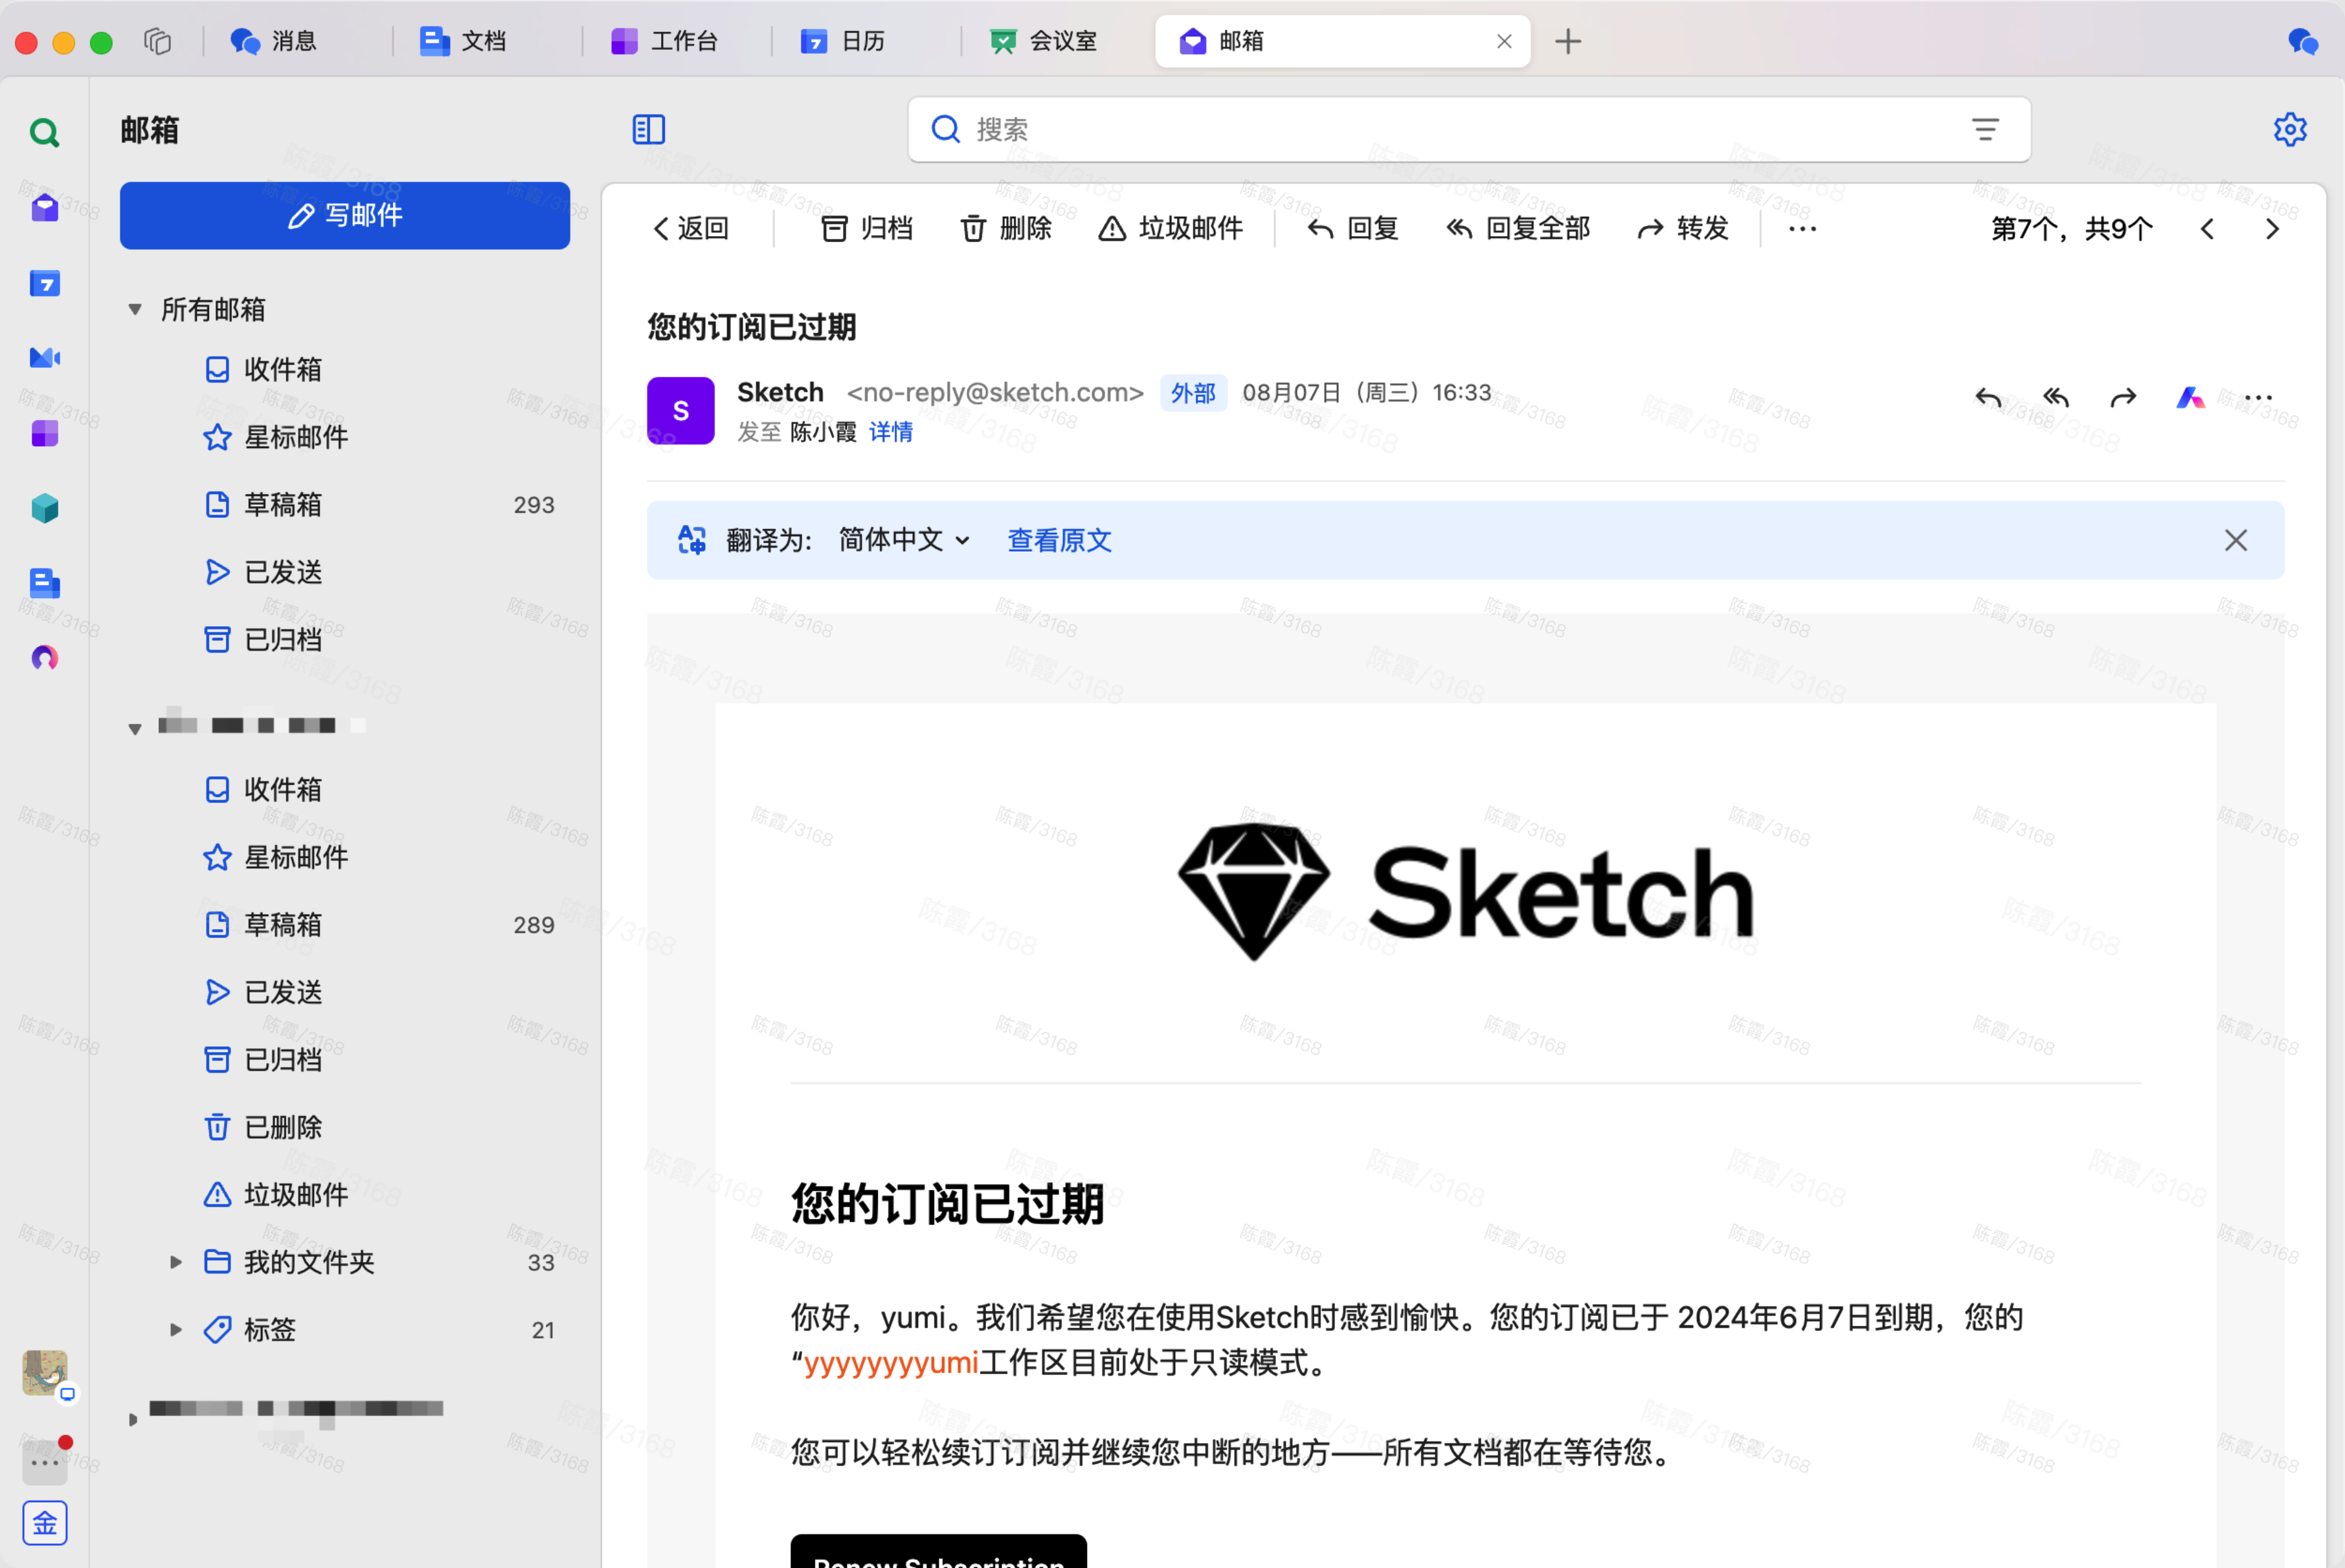Screen dimensions: 2345x1568
Task: Open 草稿箱 with 293 drafts
Action: click(345, 505)
